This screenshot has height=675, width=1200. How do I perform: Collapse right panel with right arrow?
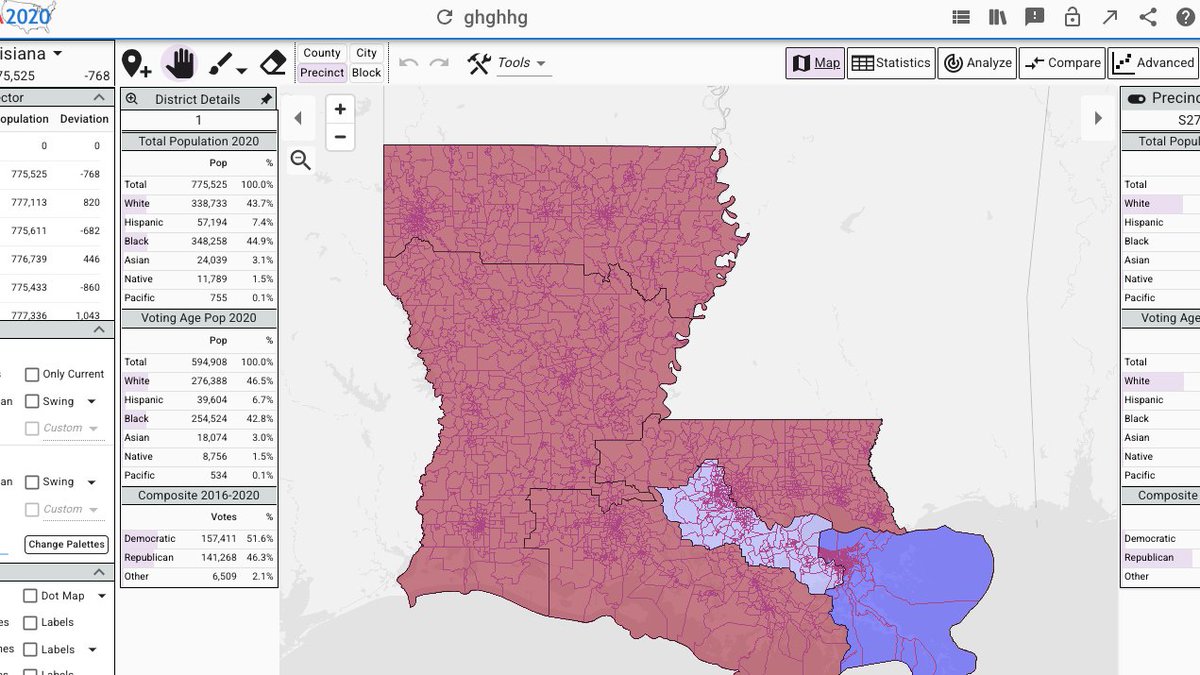pos(1098,118)
